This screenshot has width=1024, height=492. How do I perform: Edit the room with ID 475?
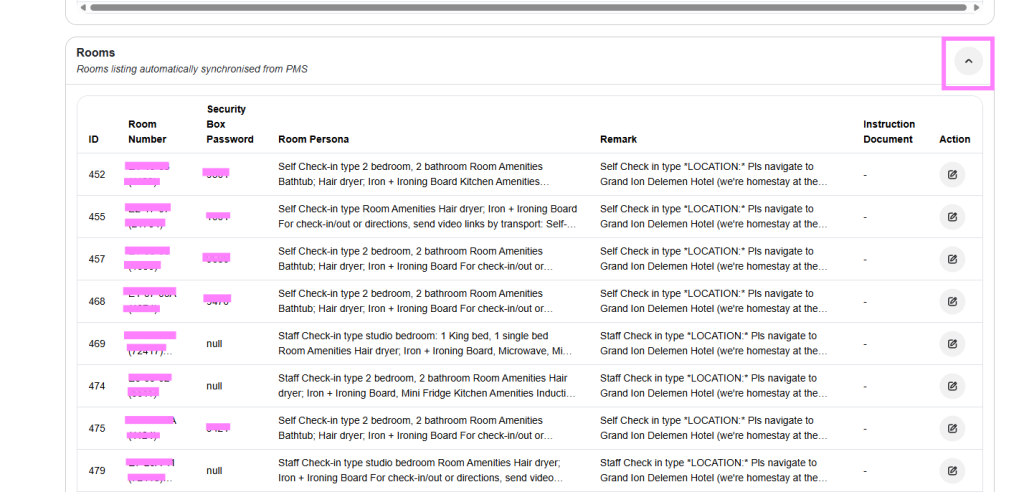click(952, 428)
